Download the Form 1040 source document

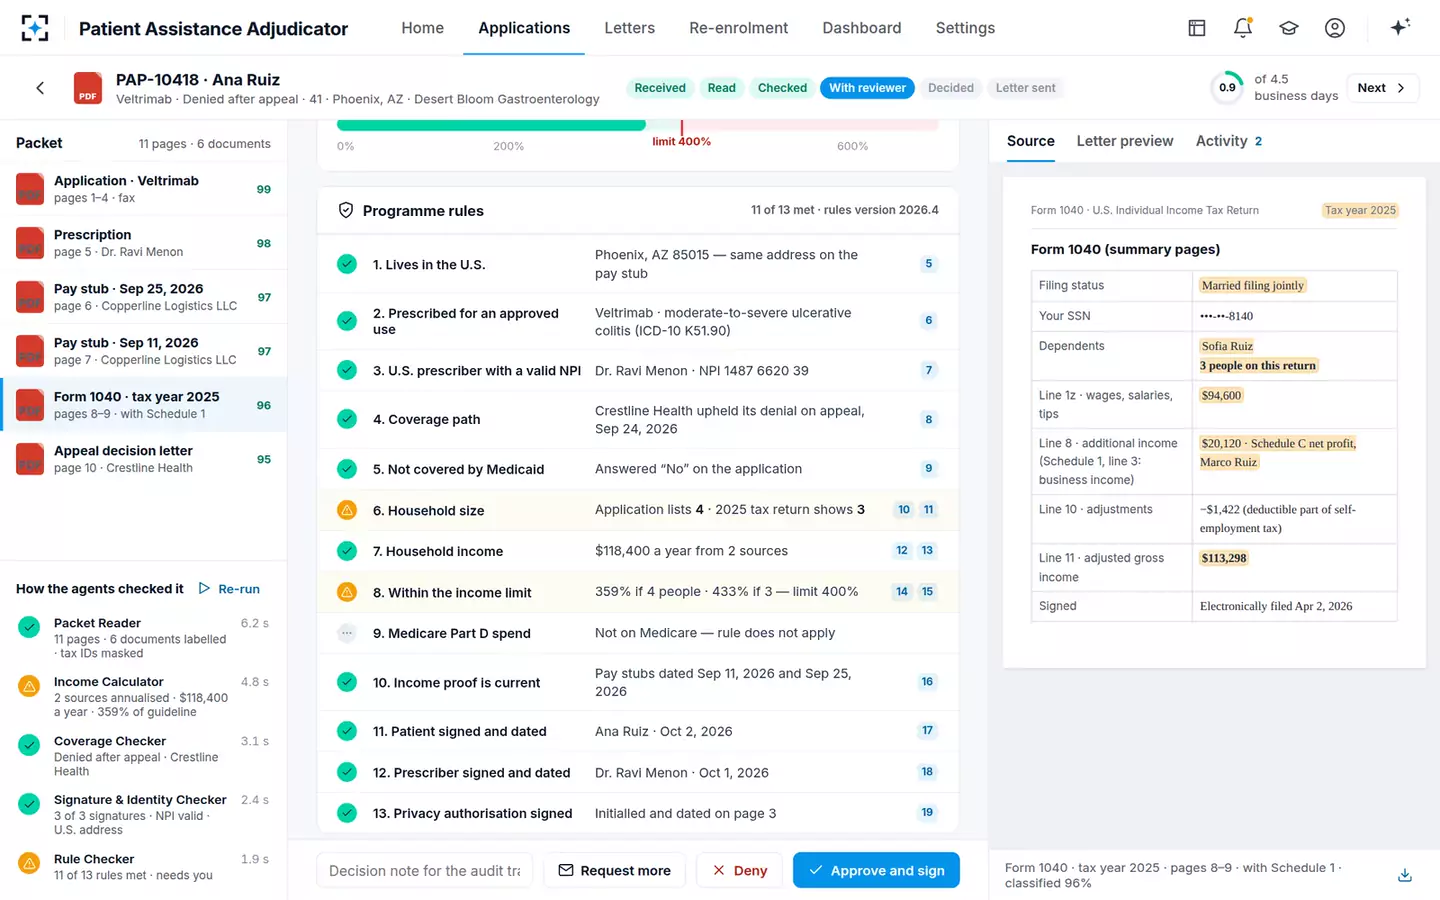pos(1405,875)
